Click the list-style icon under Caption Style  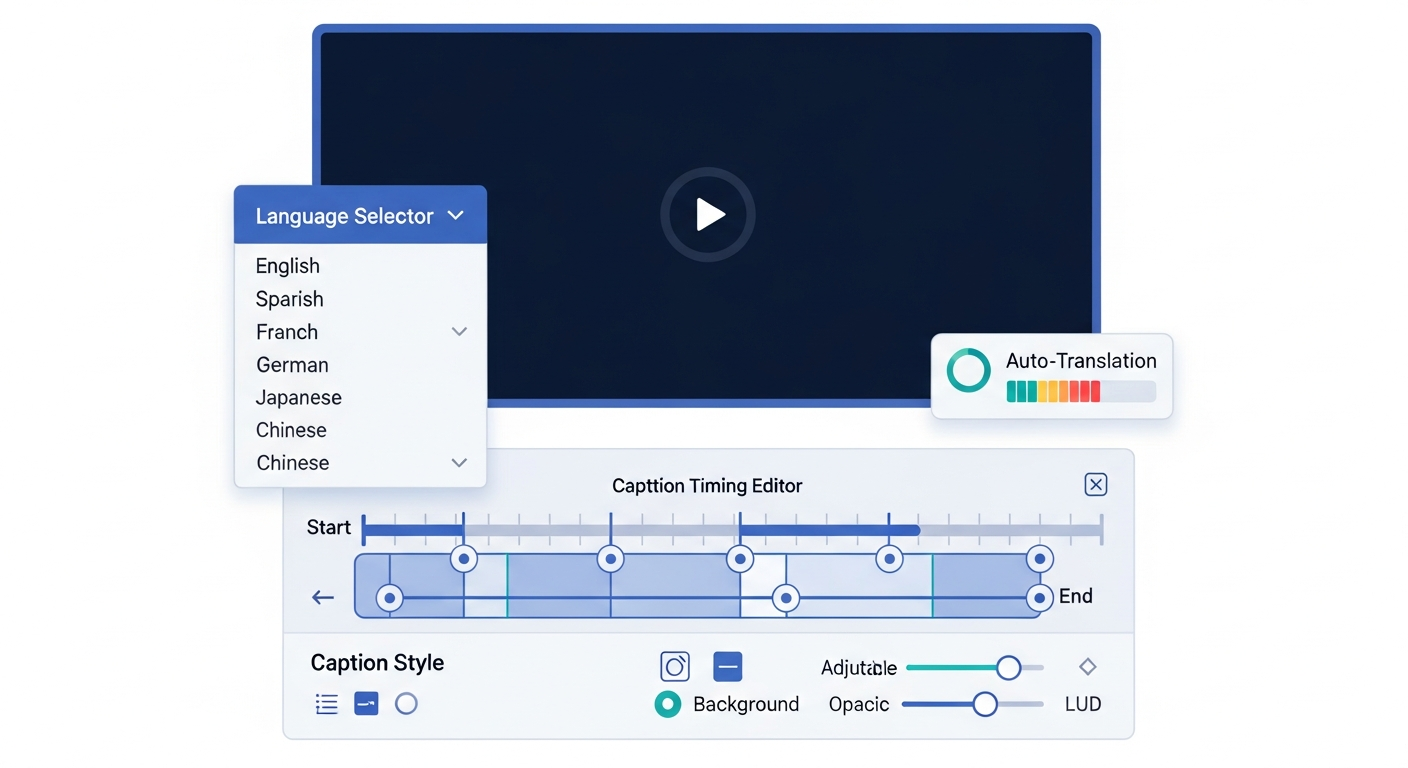click(x=326, y=704)
